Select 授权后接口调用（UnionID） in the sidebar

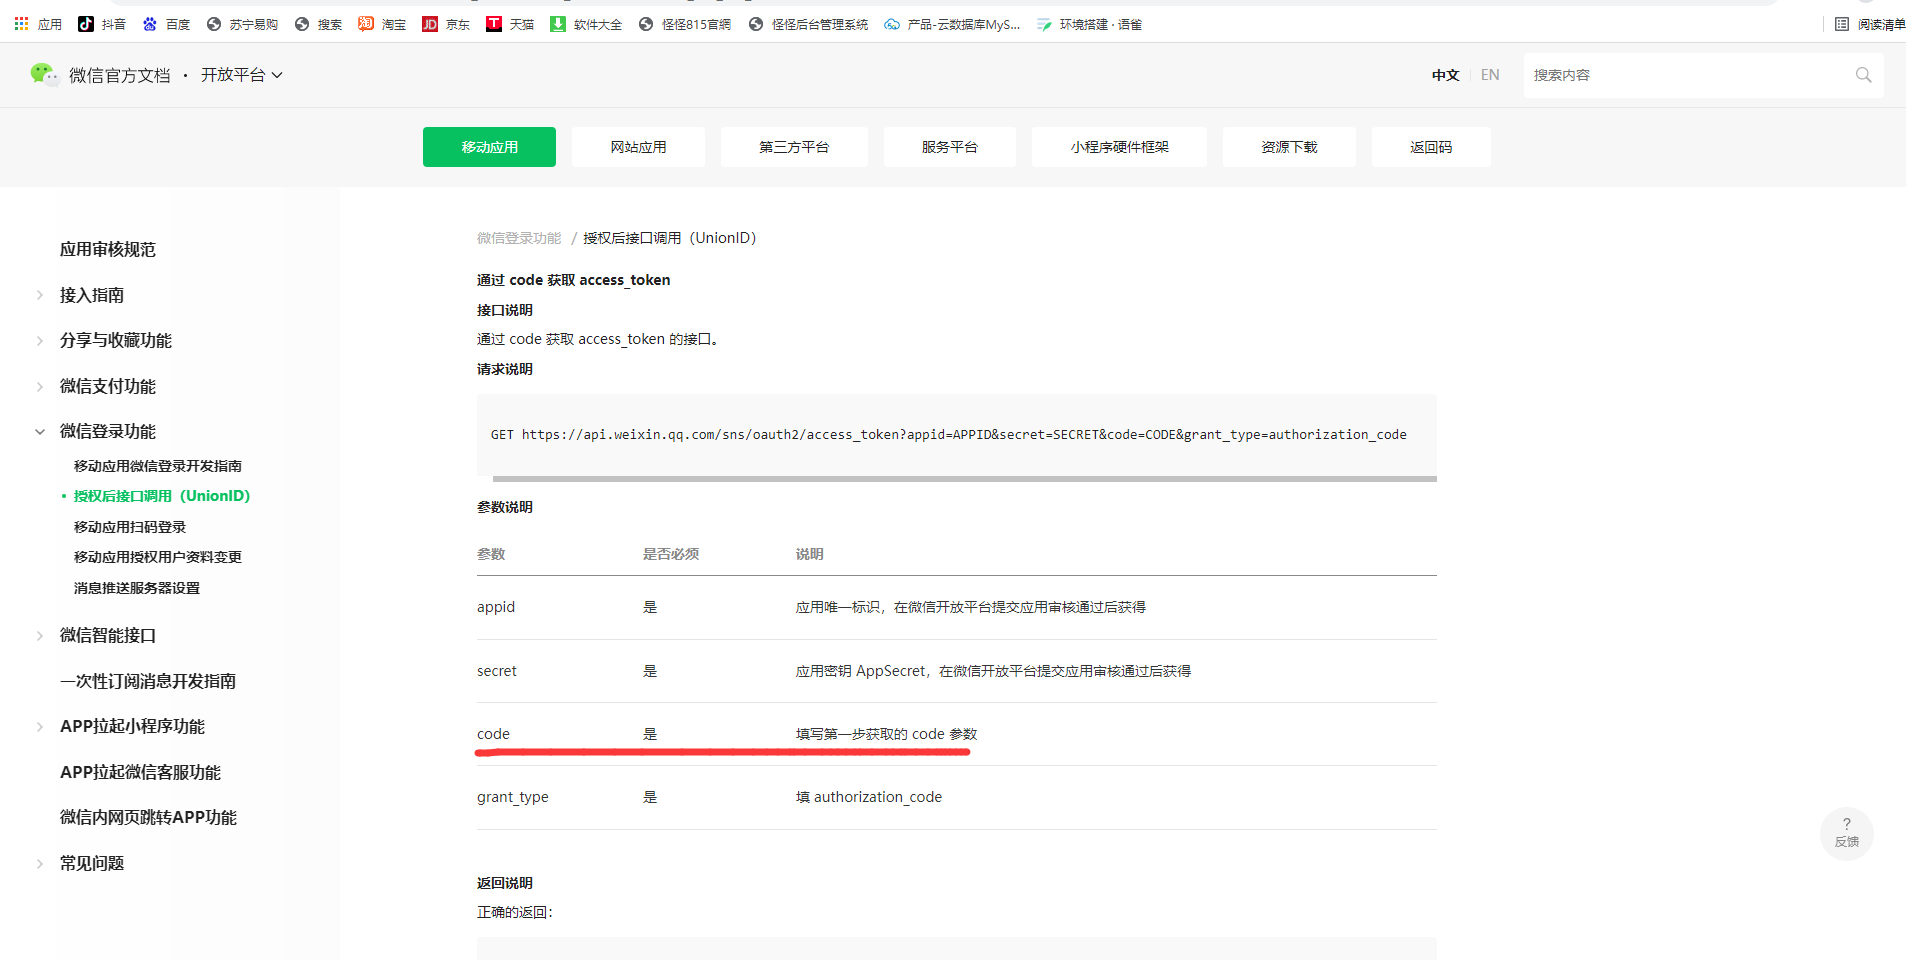point(162,496)
